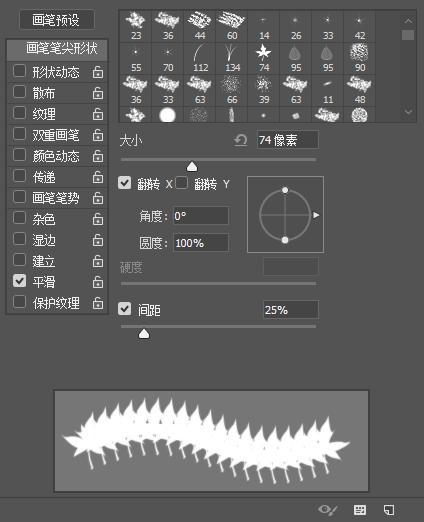Uncheck the 翻转 X checkbox

[x=125, y=183]
